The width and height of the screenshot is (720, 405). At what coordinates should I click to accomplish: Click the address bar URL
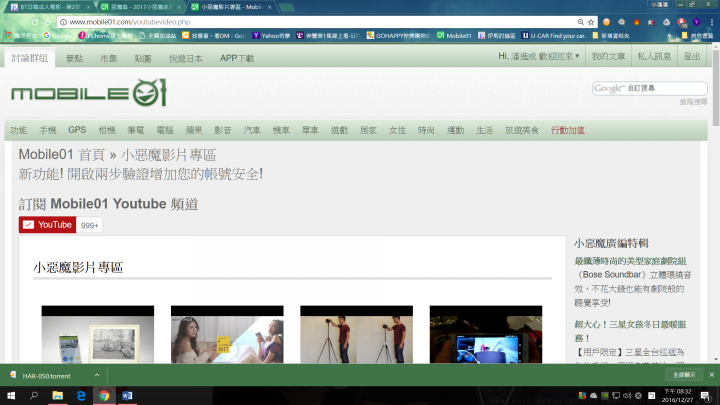click(130, 22)
